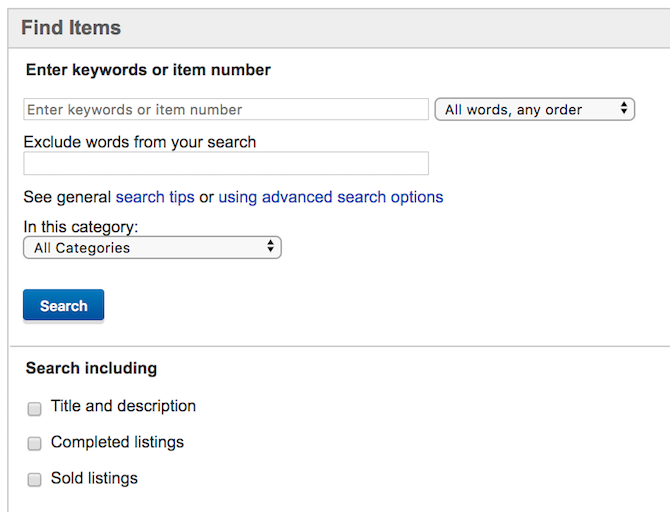Screen dimensions: 670x512
Task: Open the "All words, any order" dropdown
Action: pyautogui.click(x=534, y=109)
